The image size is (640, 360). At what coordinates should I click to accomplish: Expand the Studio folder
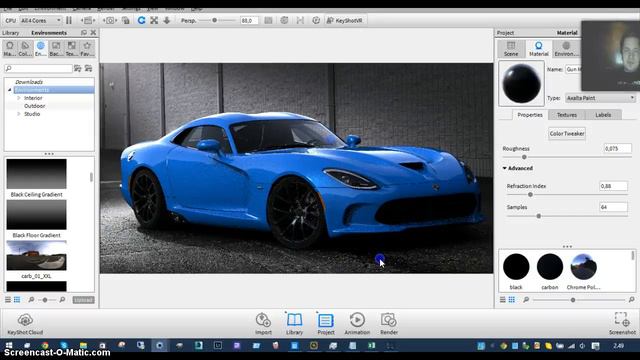[x=19, y=114]
